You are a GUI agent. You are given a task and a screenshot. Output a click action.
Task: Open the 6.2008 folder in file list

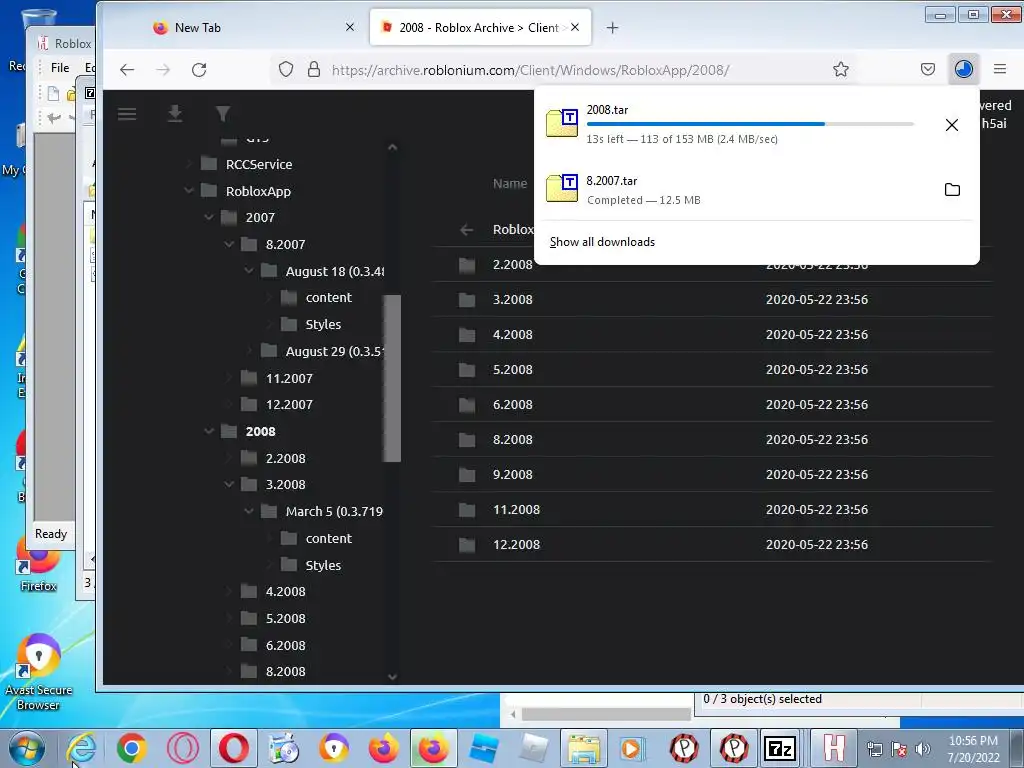[513, 405]
